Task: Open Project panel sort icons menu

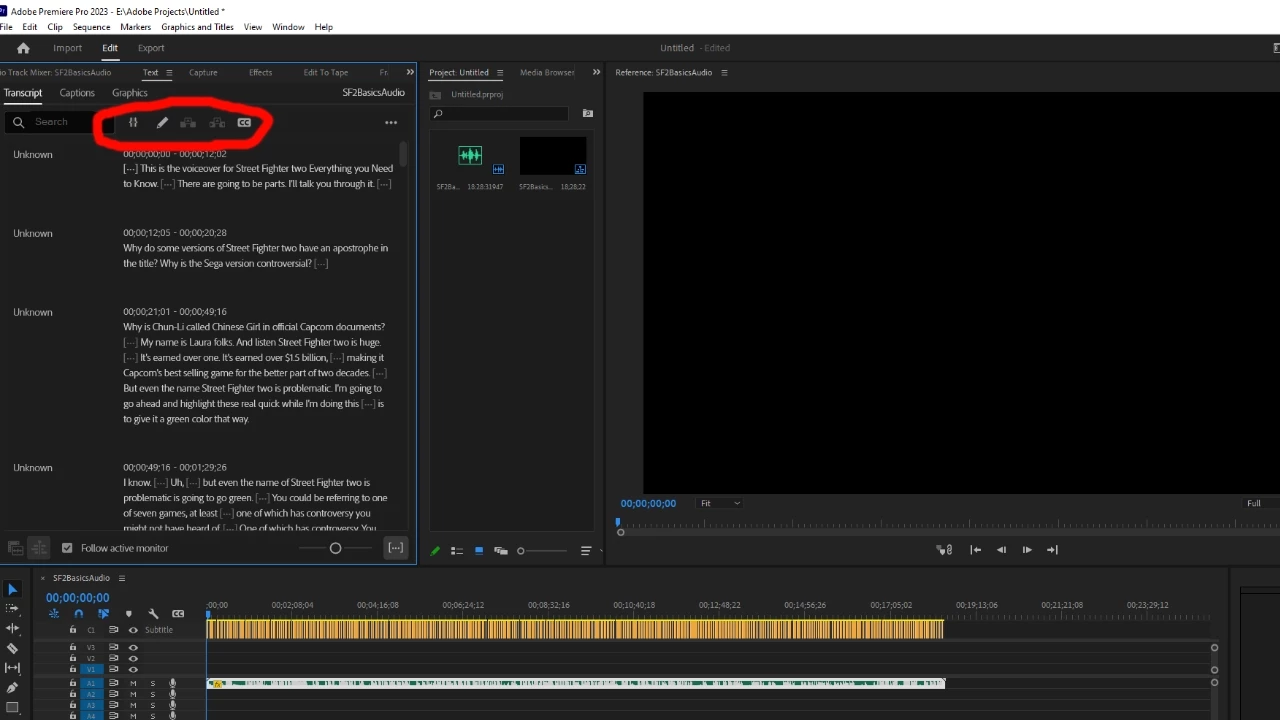Action: point(586,551)
